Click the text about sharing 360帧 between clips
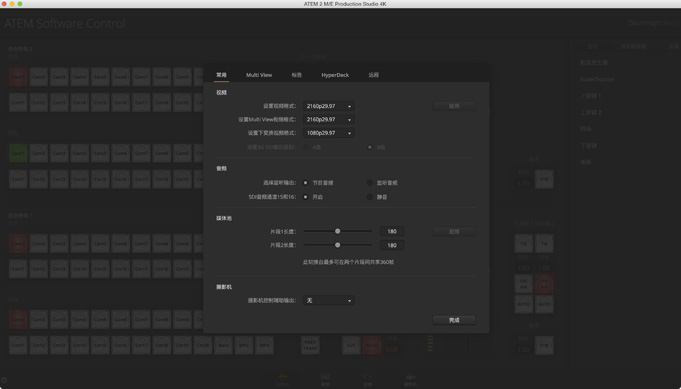Screen dimensions: 681x389 348,262
